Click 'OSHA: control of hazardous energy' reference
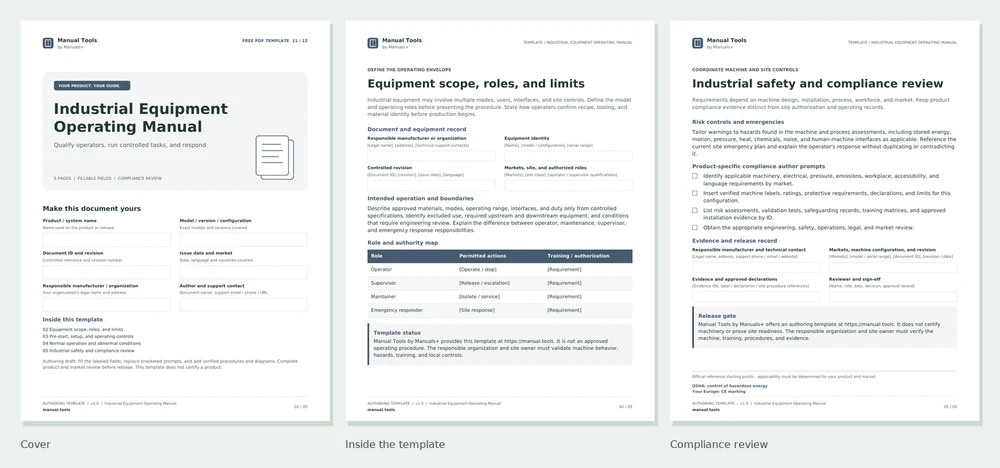The height and width of the screenshot is (468, 1000). 730,386
